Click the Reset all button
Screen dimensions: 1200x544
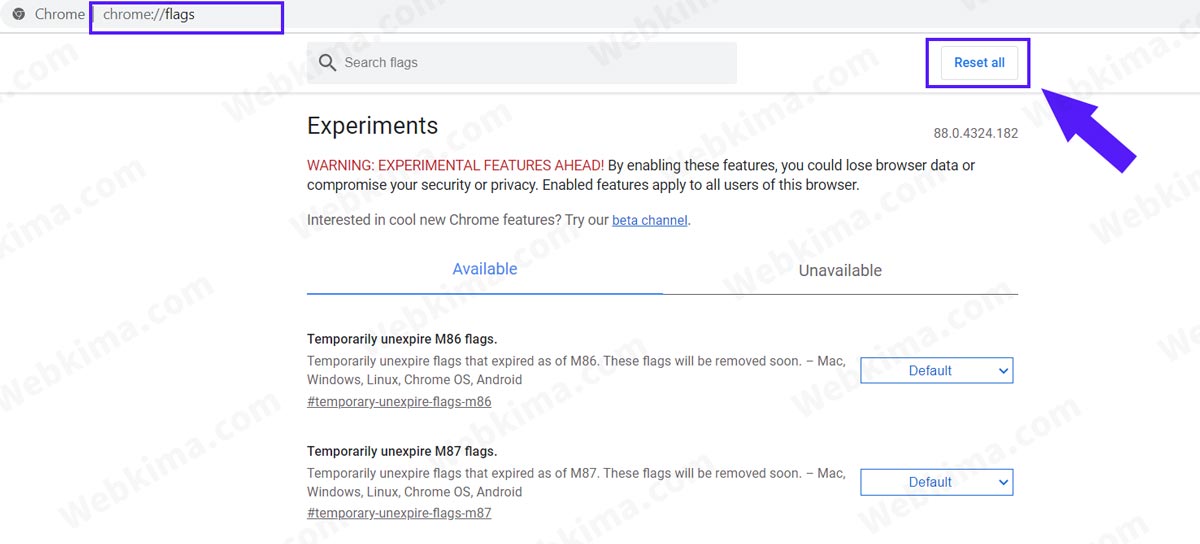pyautogui.click(x=979, y=63)
